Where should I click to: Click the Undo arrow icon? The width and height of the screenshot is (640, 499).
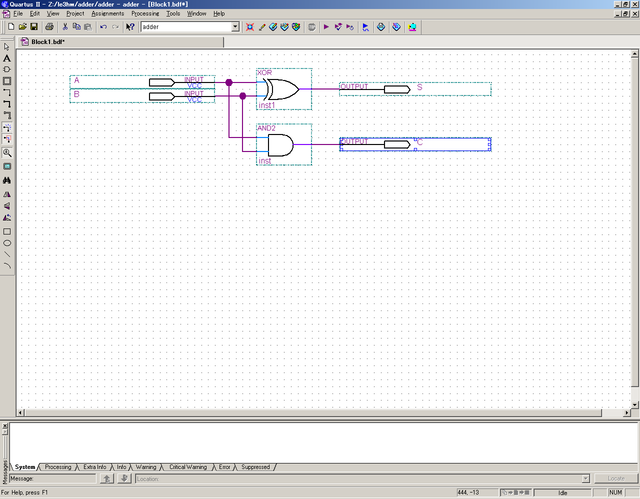coord(103,27)
